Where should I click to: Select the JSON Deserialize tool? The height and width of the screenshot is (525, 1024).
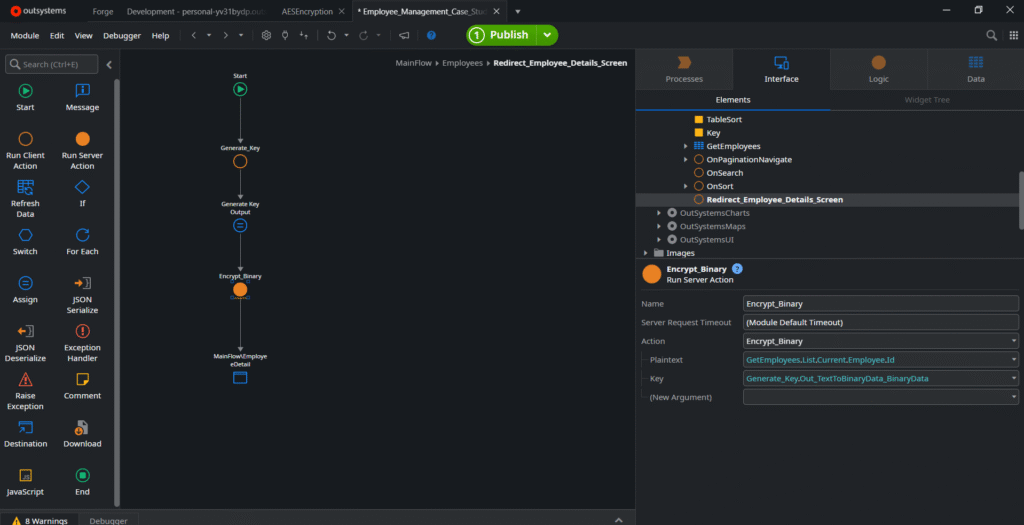tap(25, 343)
